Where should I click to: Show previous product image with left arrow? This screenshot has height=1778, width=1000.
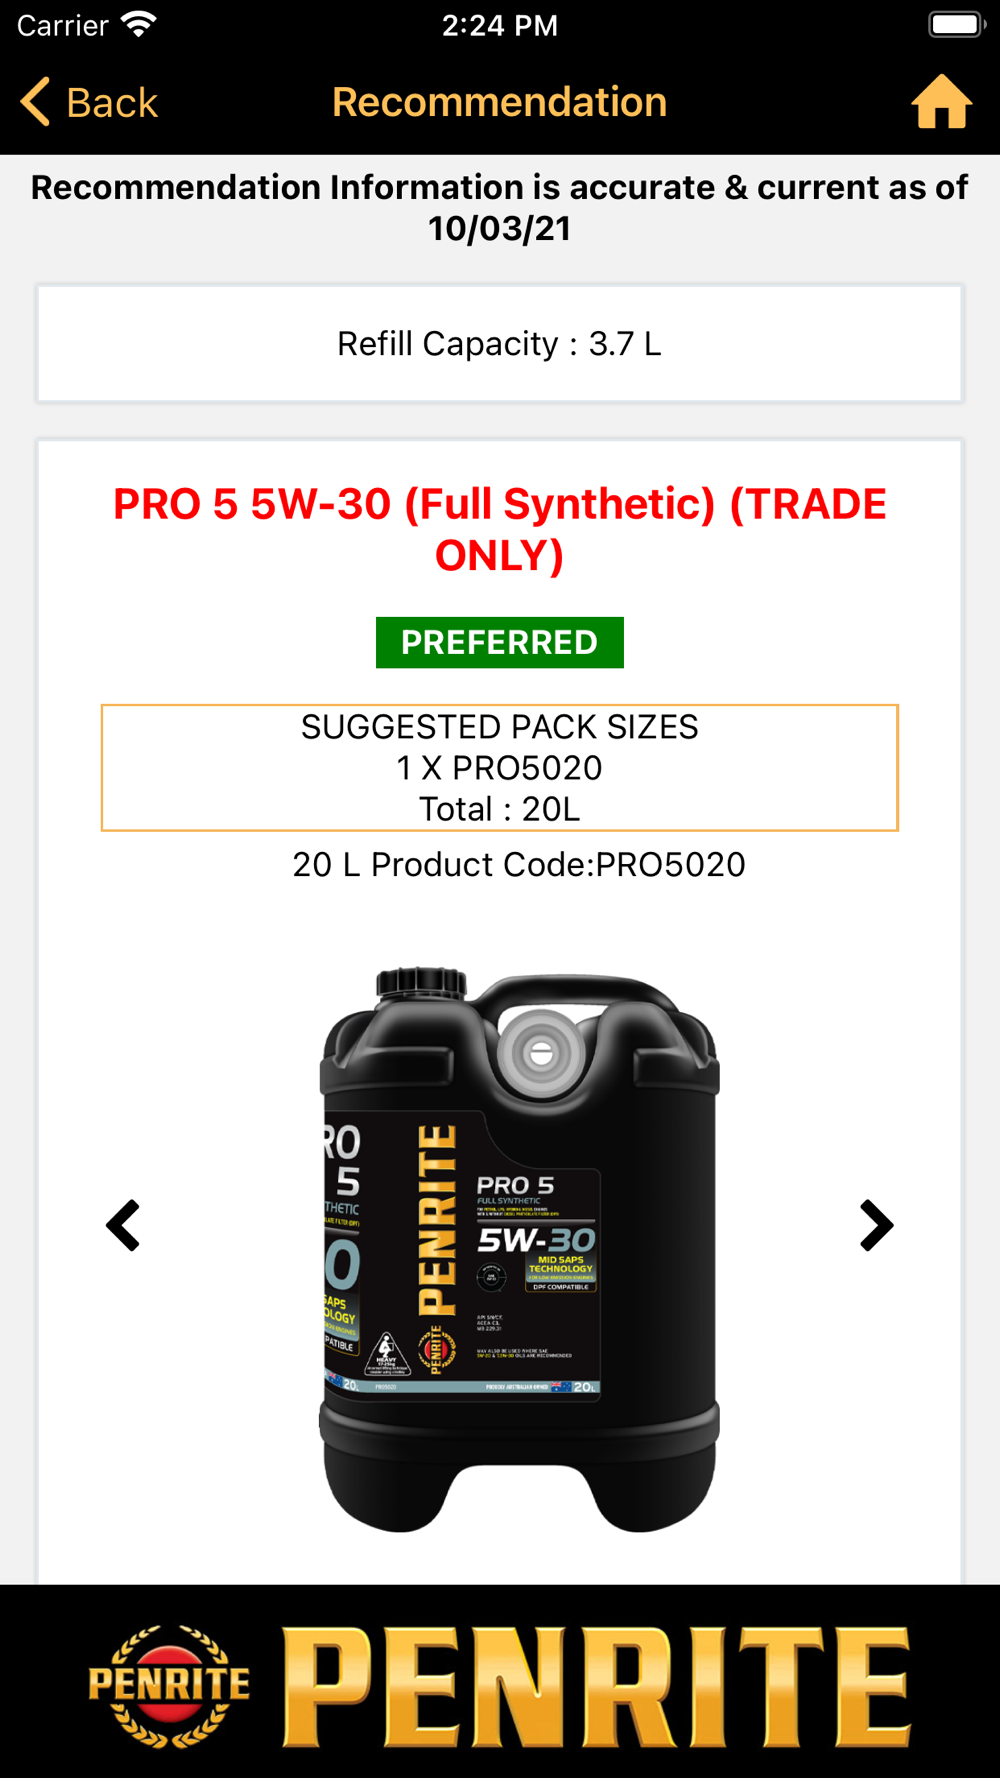coord(123,1225)
